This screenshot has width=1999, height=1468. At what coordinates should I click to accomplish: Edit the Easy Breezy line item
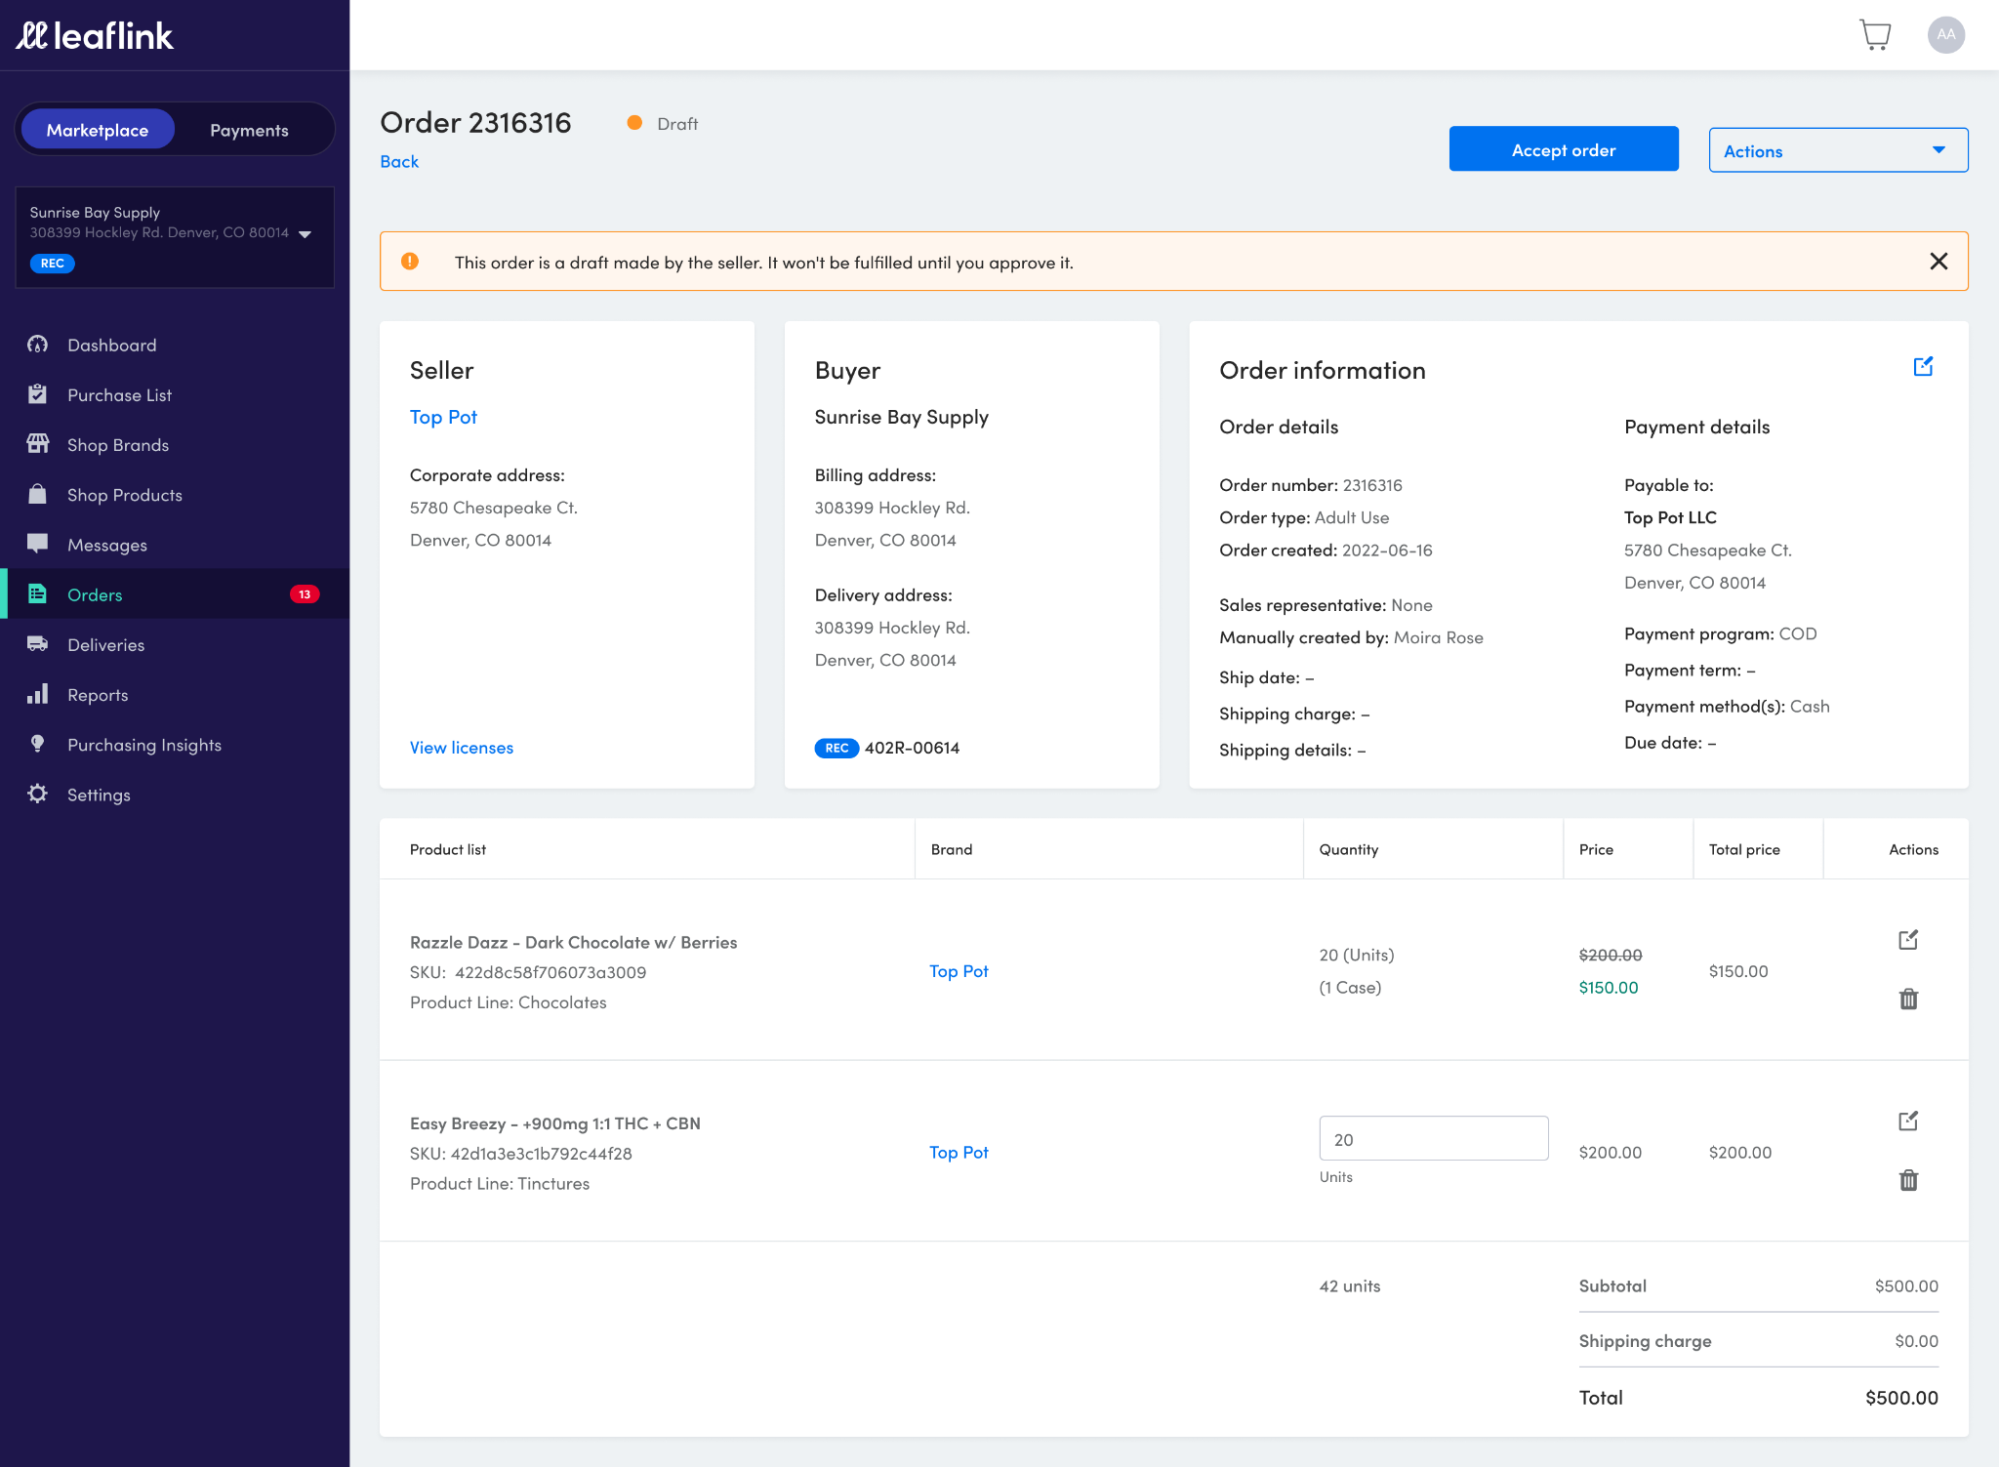click(1908, 1121)
